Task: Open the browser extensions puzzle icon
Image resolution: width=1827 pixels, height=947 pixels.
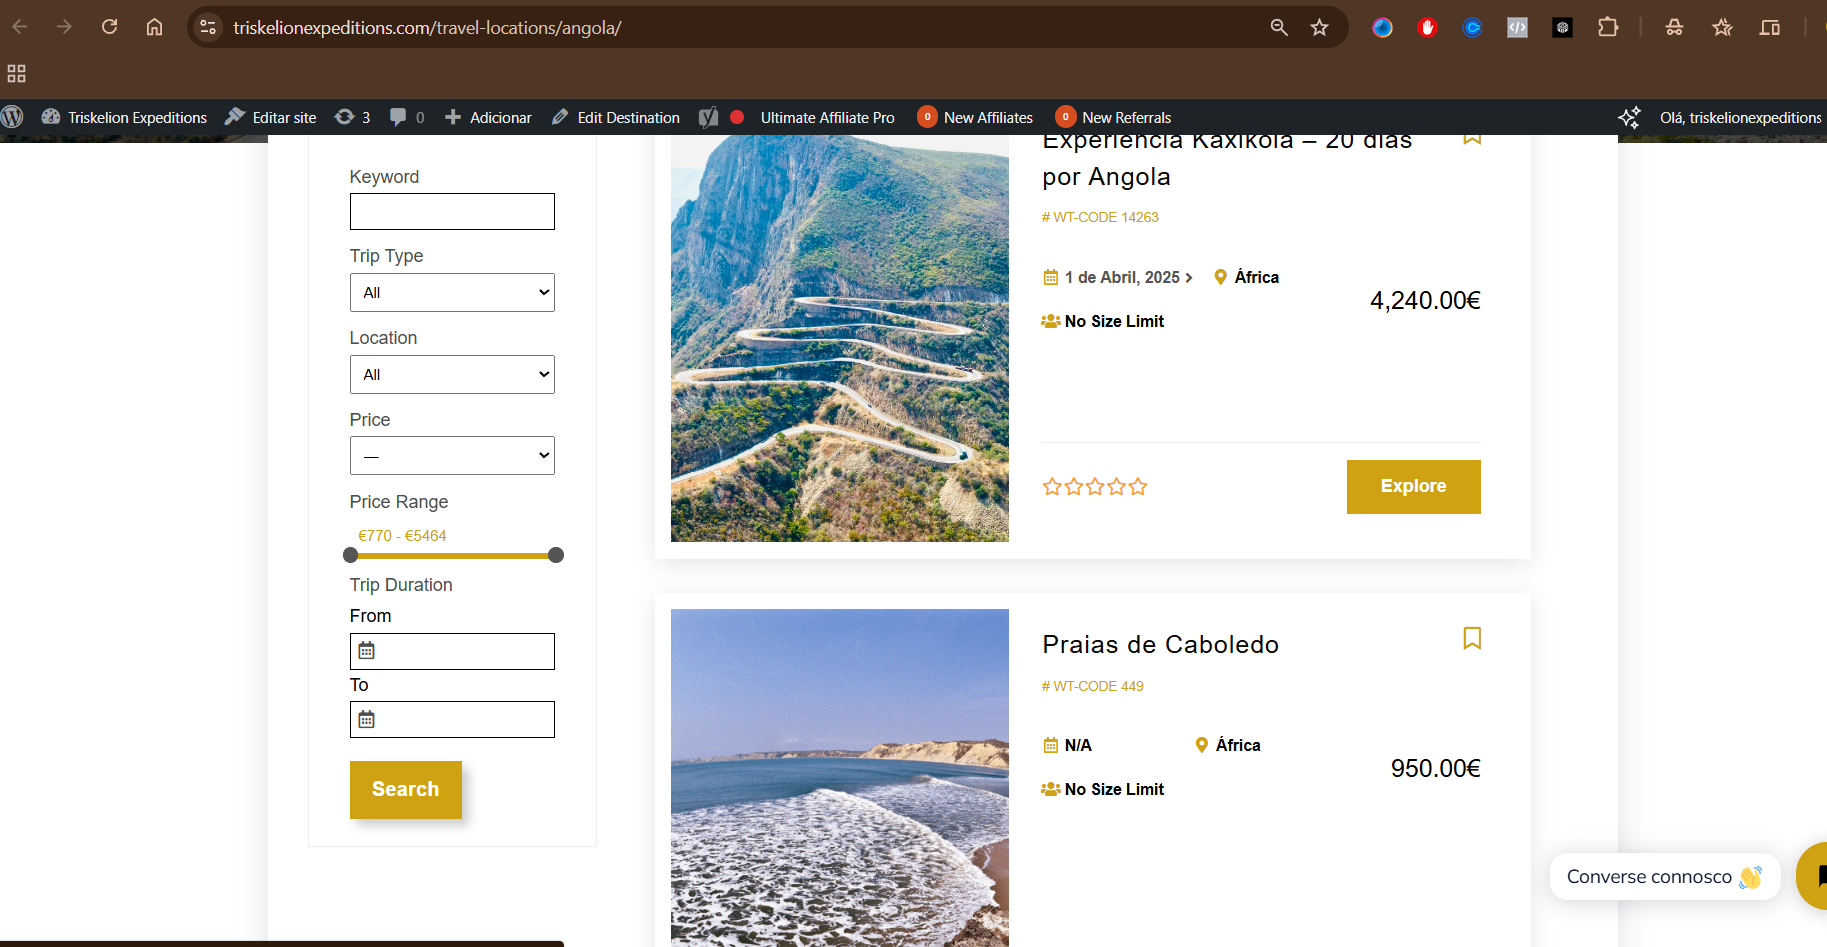Action: point(1608,27)
